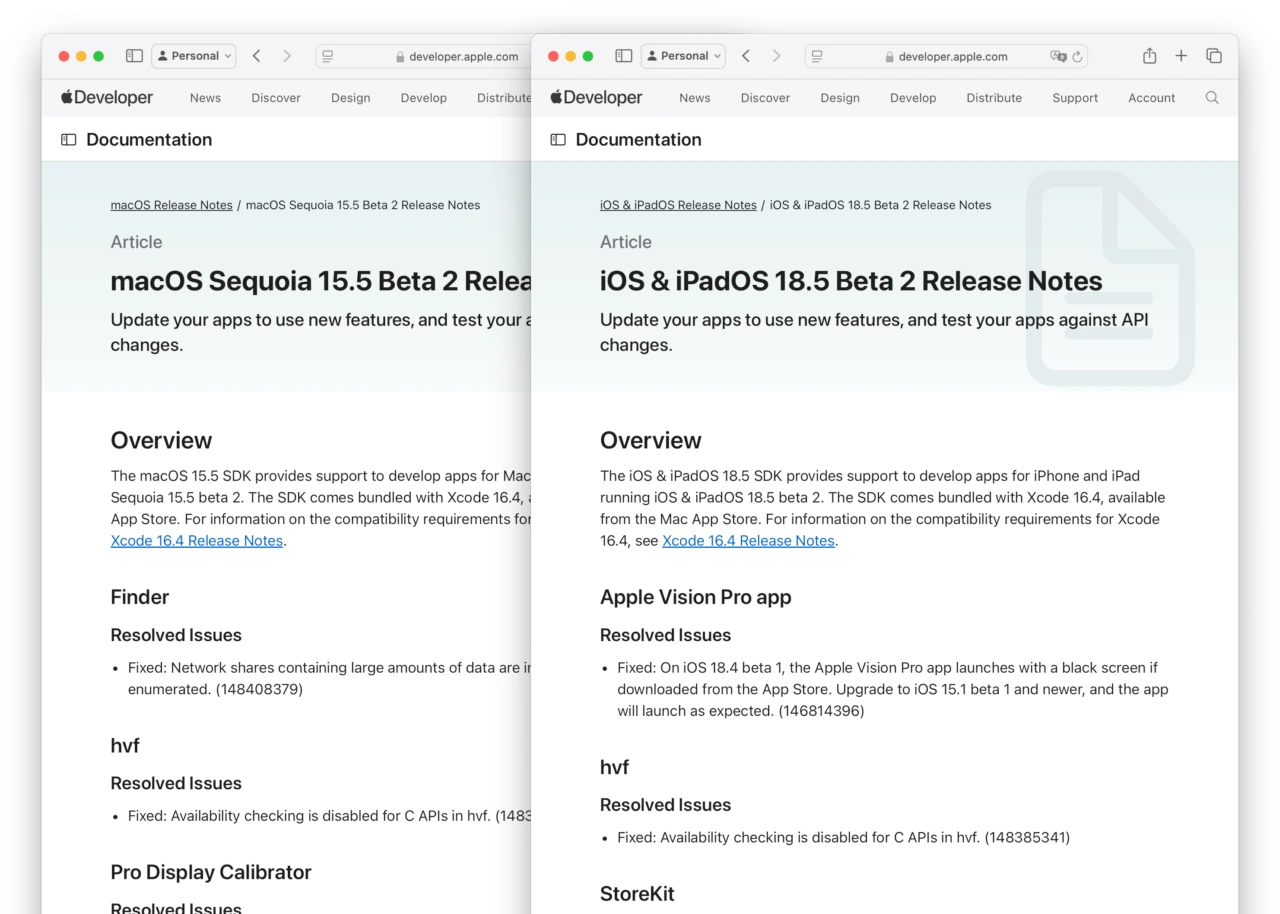The width and height of the screenshot is (1280, 914).
Task: Show tab overview in iOS window
Action: coord(1213,56)
